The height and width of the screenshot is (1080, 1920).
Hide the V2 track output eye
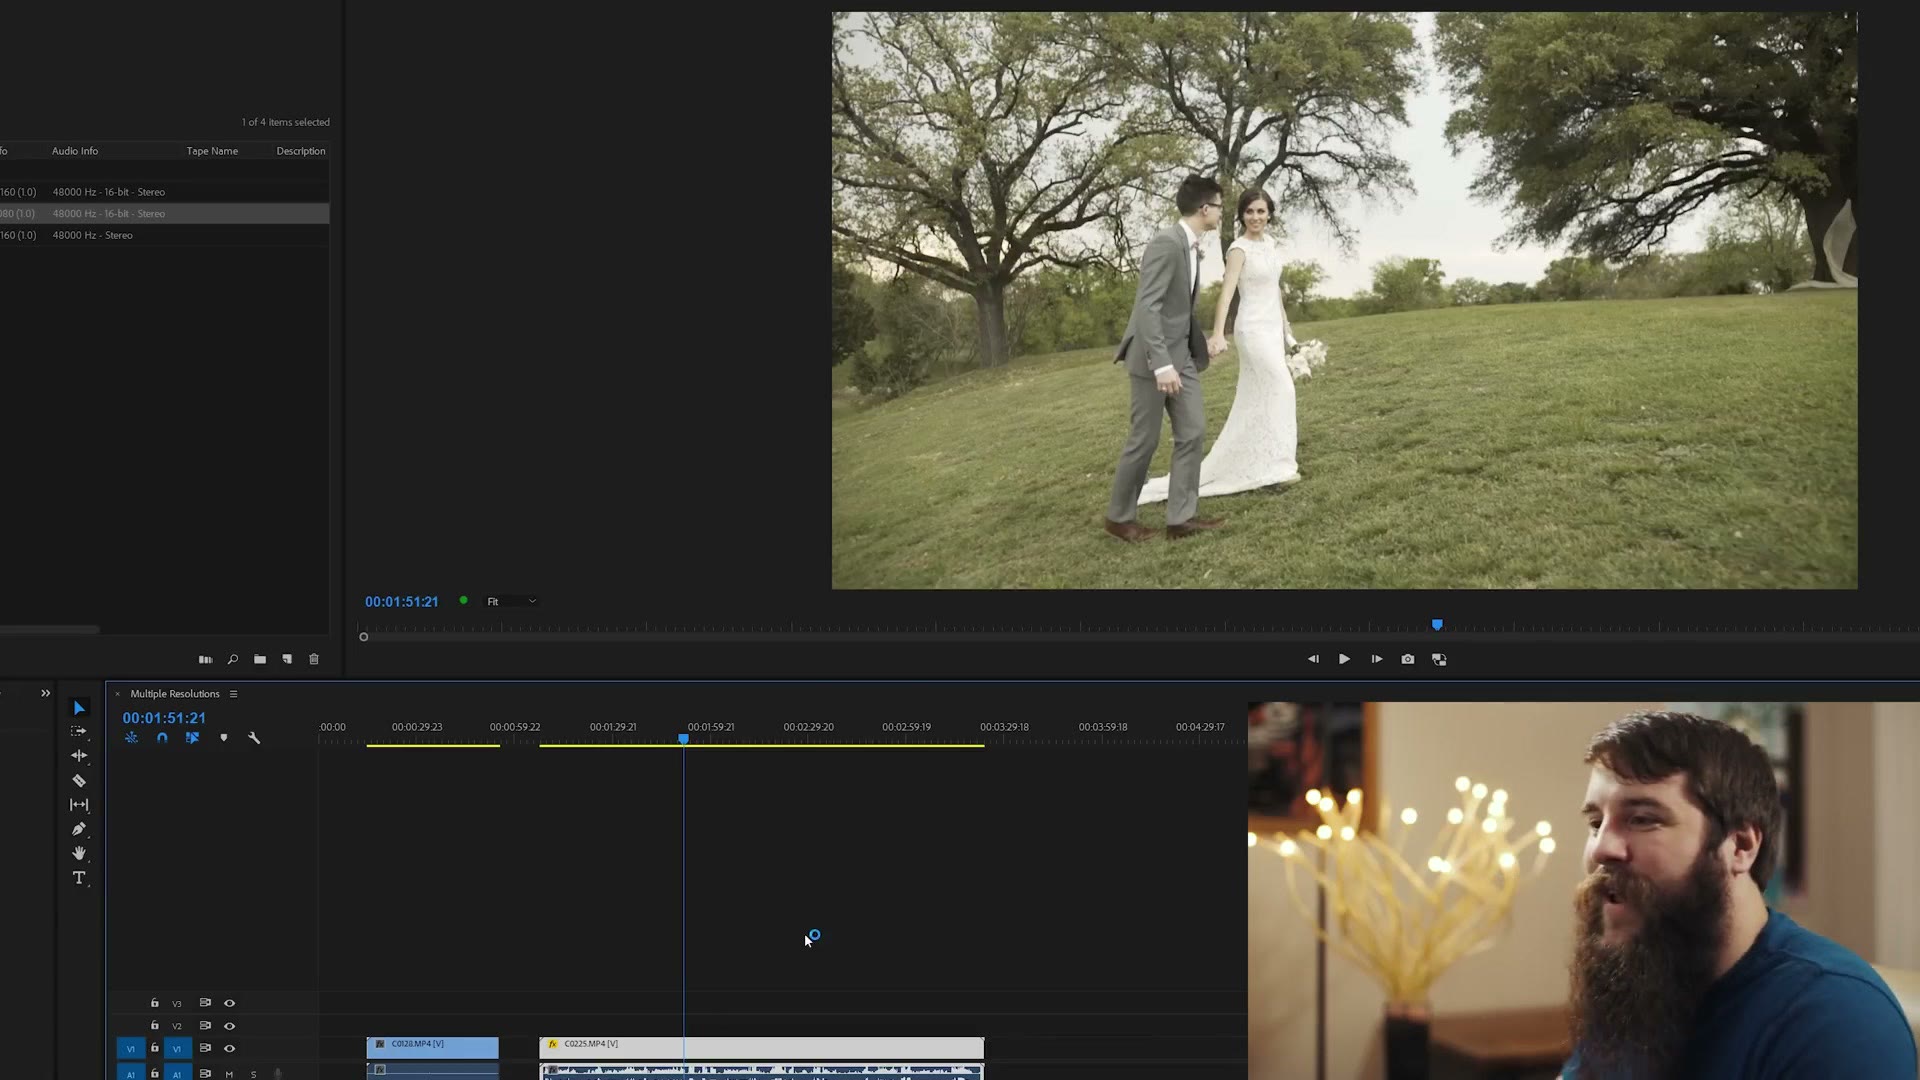[x=229, y=1026]
